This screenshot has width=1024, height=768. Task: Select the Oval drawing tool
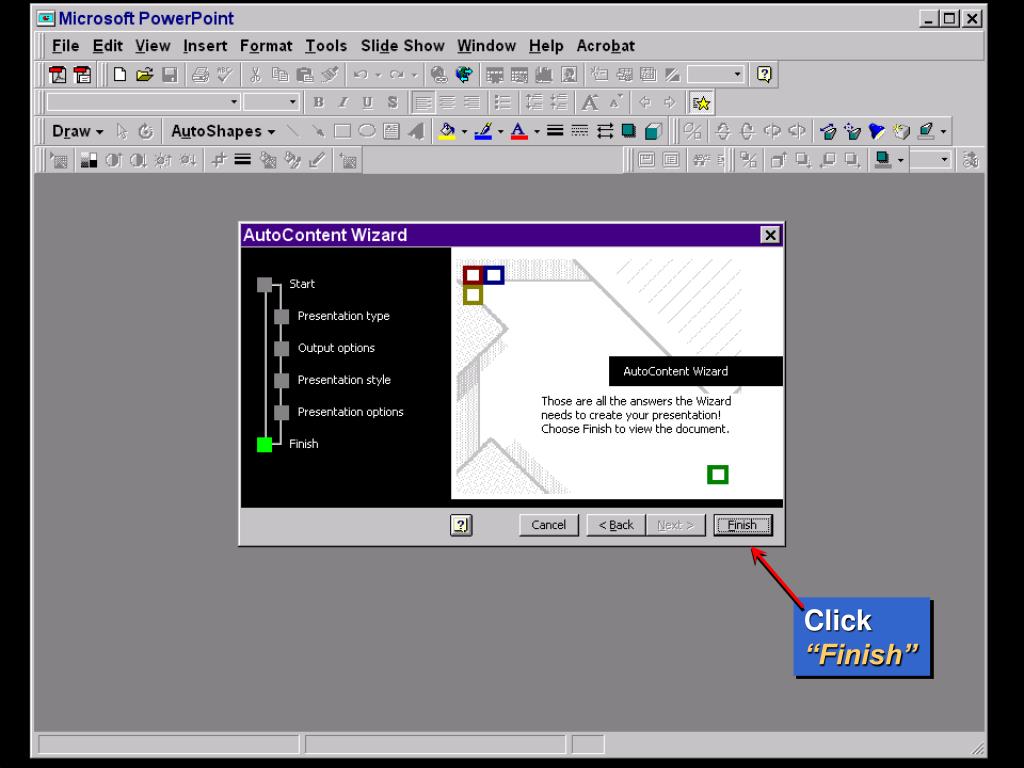coord(367,131)
